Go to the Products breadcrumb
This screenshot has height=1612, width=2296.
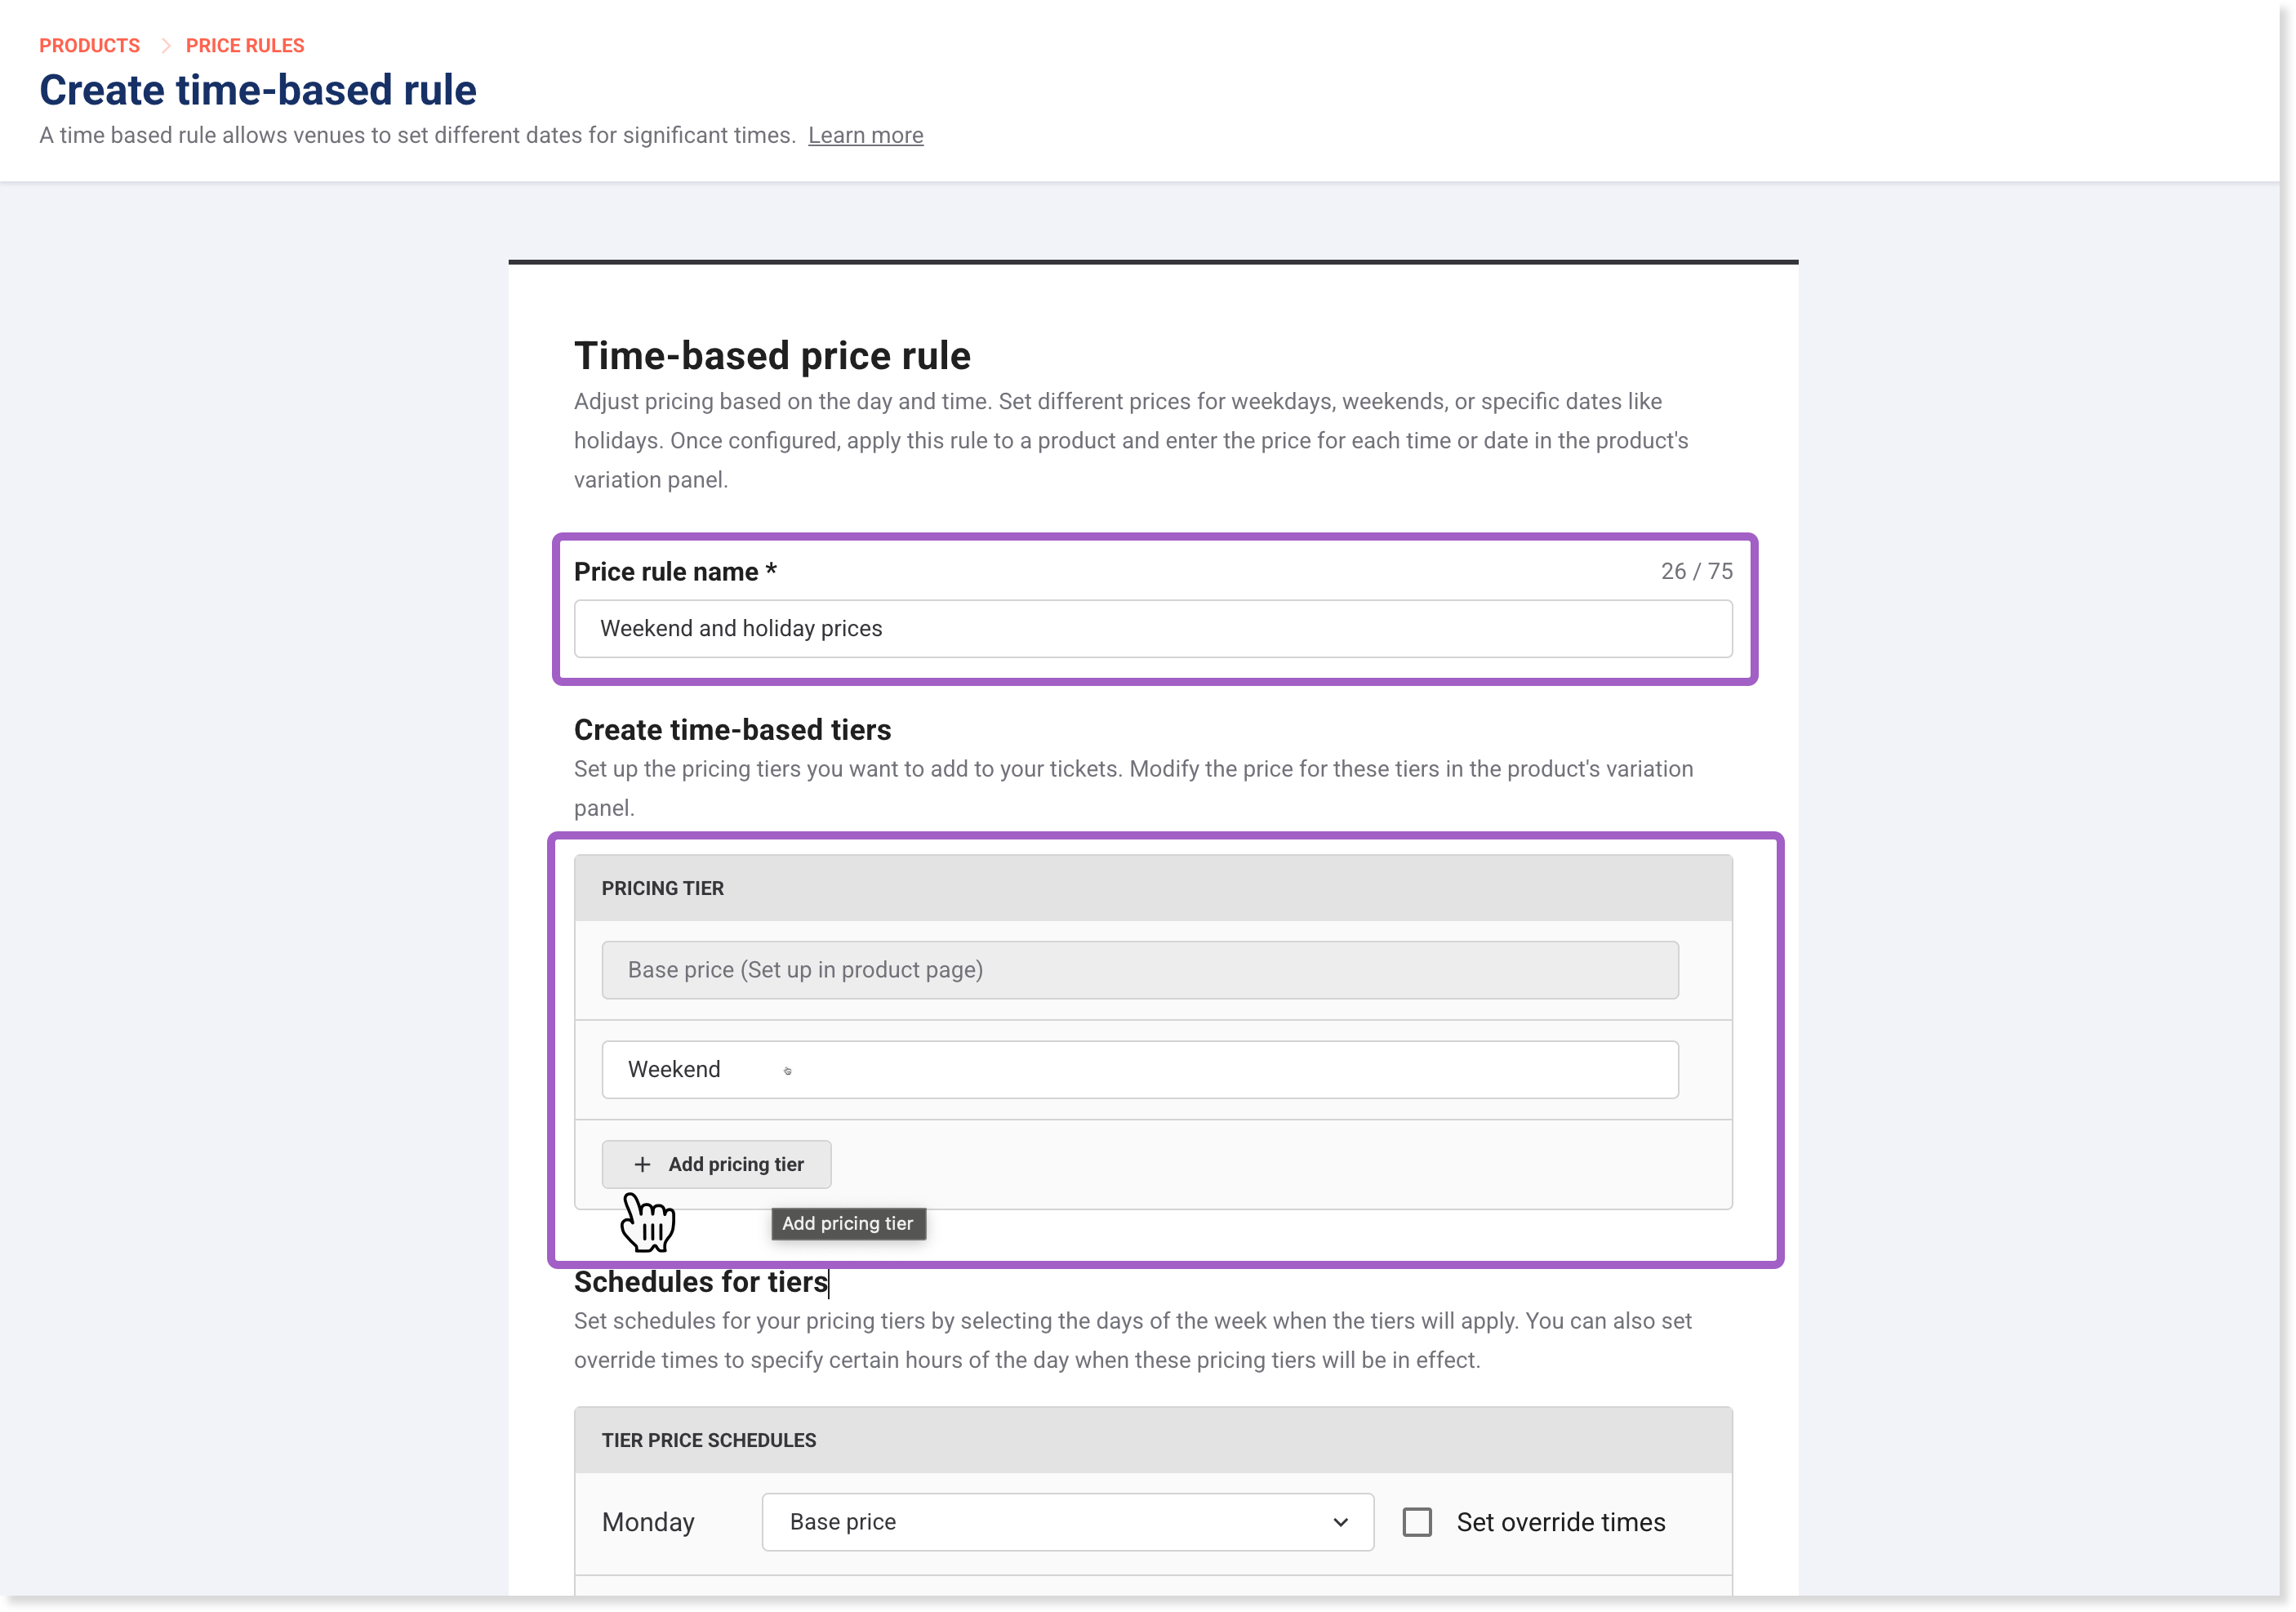pyautogui.click(x=89, y=46)
